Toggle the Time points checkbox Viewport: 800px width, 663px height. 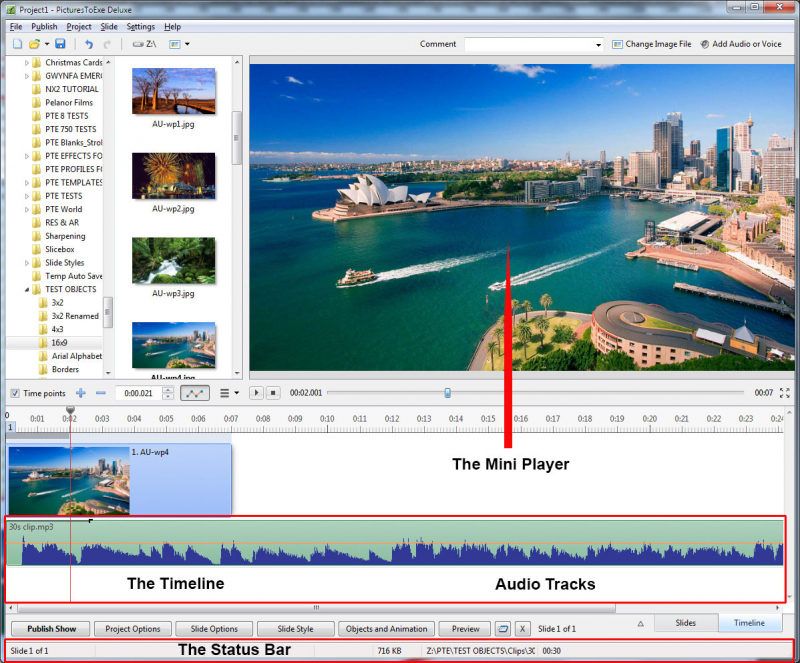15,393
